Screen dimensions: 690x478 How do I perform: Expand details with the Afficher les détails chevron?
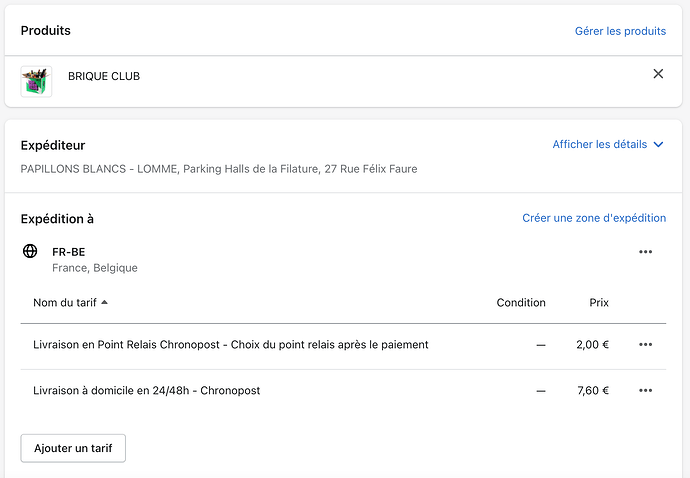pyautogui.click(x=658, y=145)
